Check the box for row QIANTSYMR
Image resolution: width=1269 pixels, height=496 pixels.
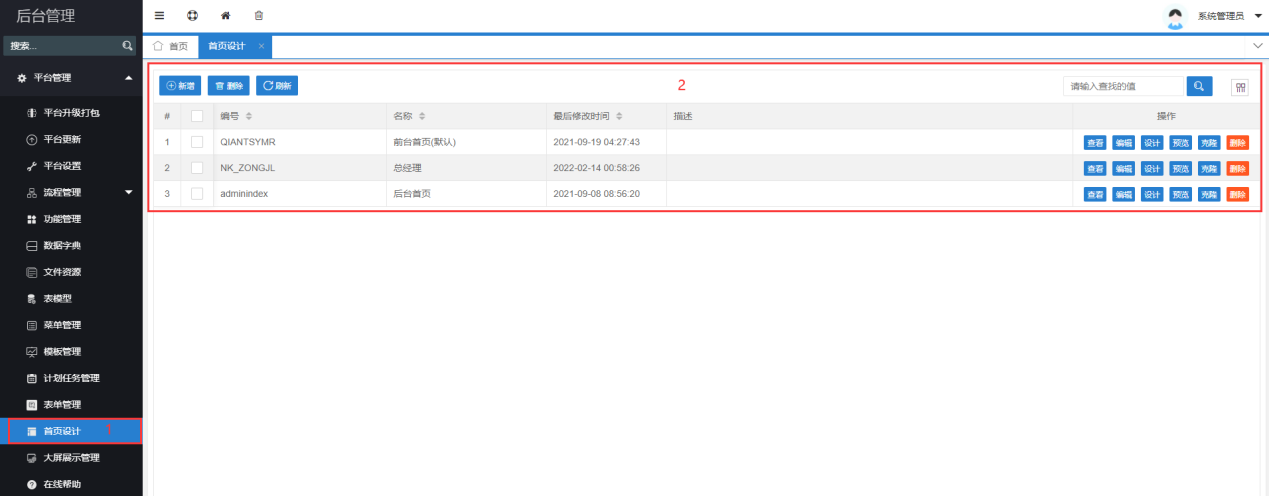click(197, 142)
